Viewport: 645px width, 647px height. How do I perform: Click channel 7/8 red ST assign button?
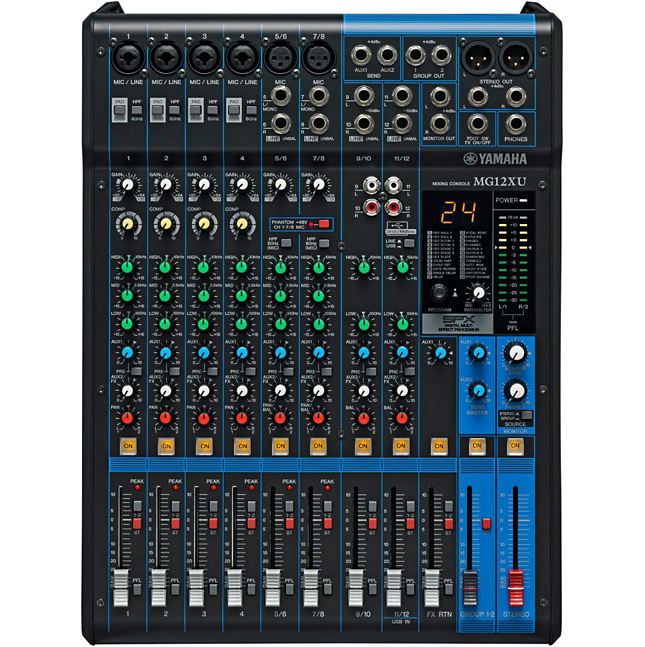[327, 524]
